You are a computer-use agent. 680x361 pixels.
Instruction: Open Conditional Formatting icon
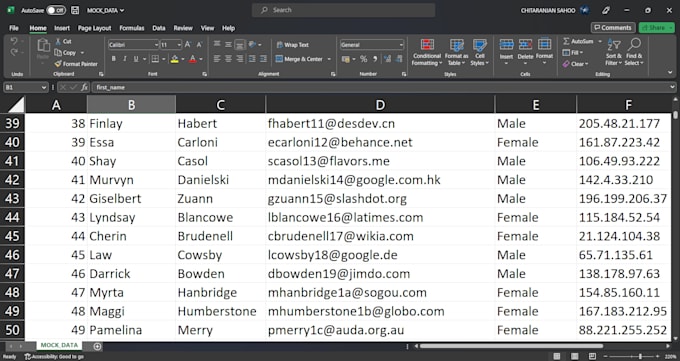[427, 45]
